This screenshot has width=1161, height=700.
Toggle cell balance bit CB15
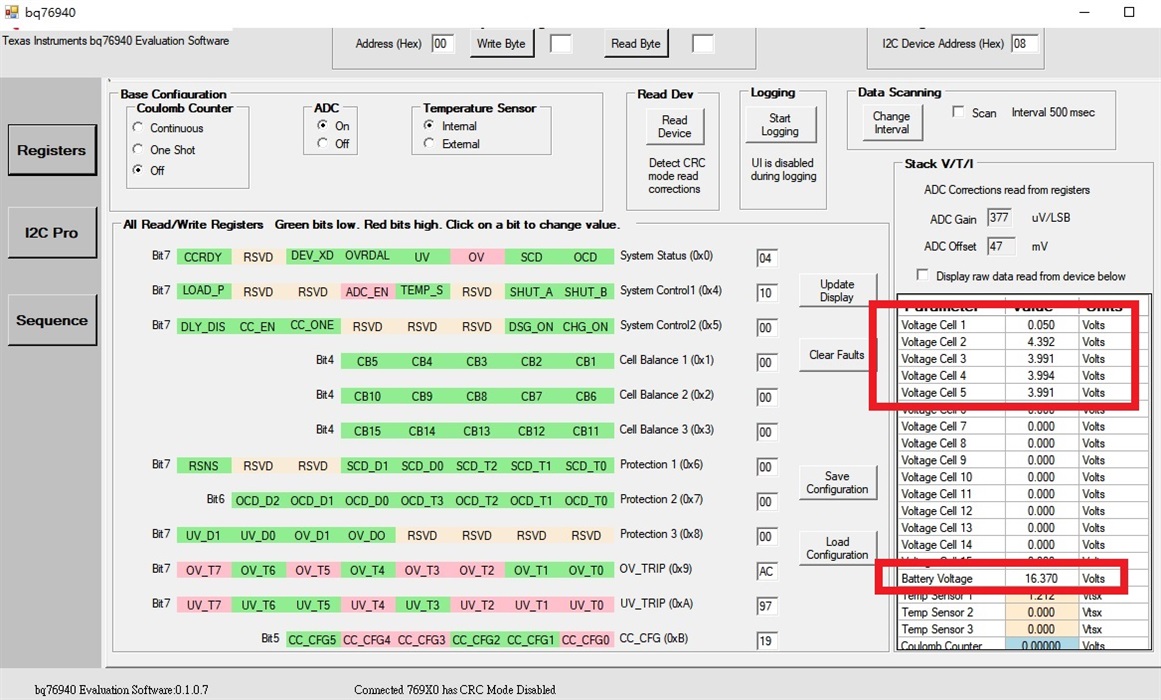coord(367,430)
